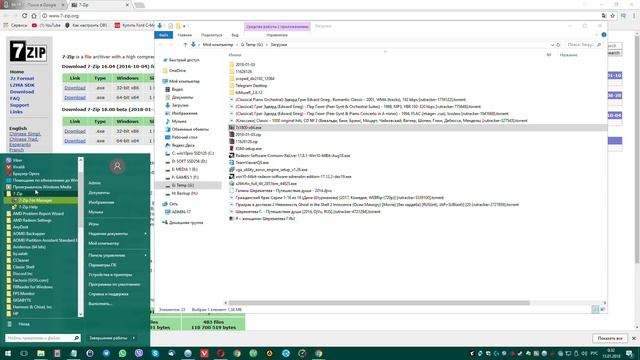
Task: Switch to the 7-Zip browser tab
Action: [x=100, y=5]
